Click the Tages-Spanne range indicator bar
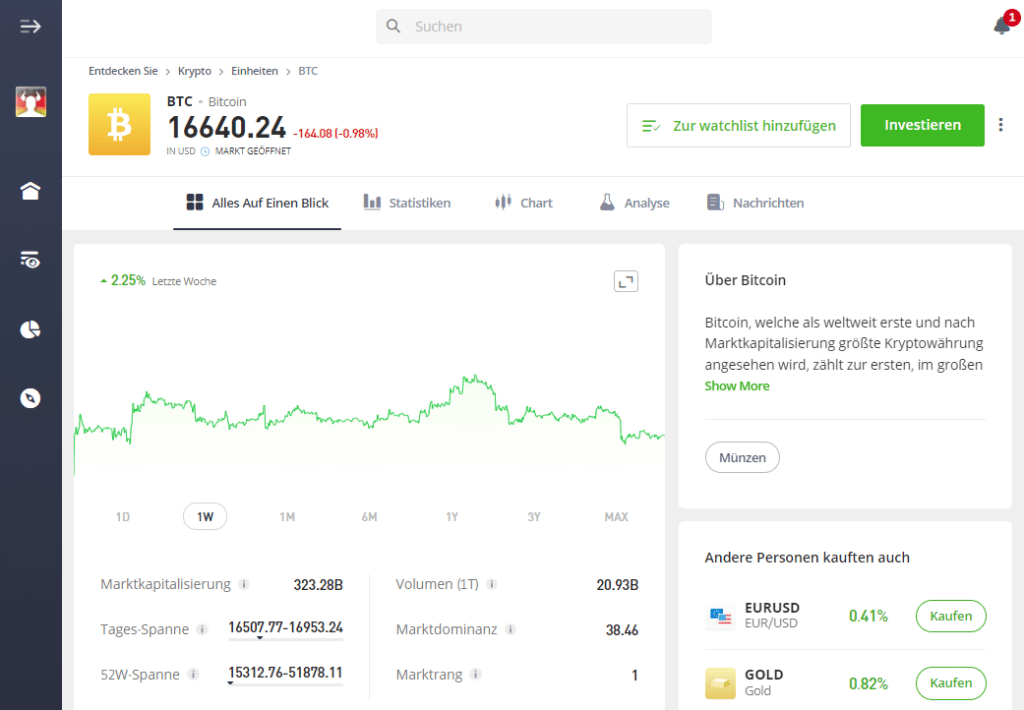Screen dimensions: 1024x710 tap(285, 639)
